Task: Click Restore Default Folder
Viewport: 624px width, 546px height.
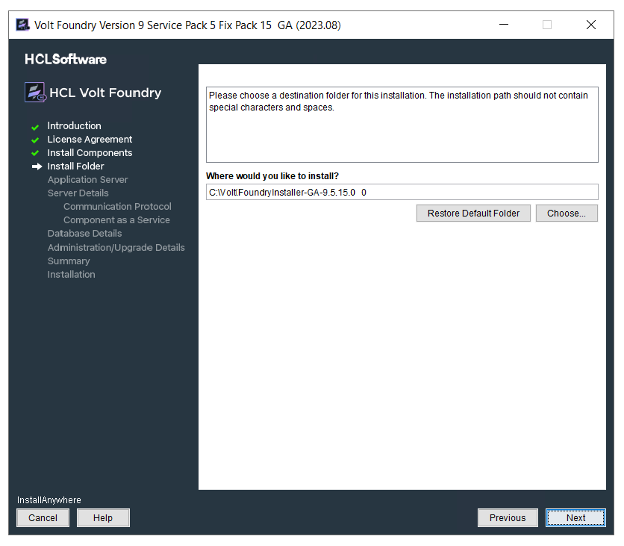Action: coord(473,213)
